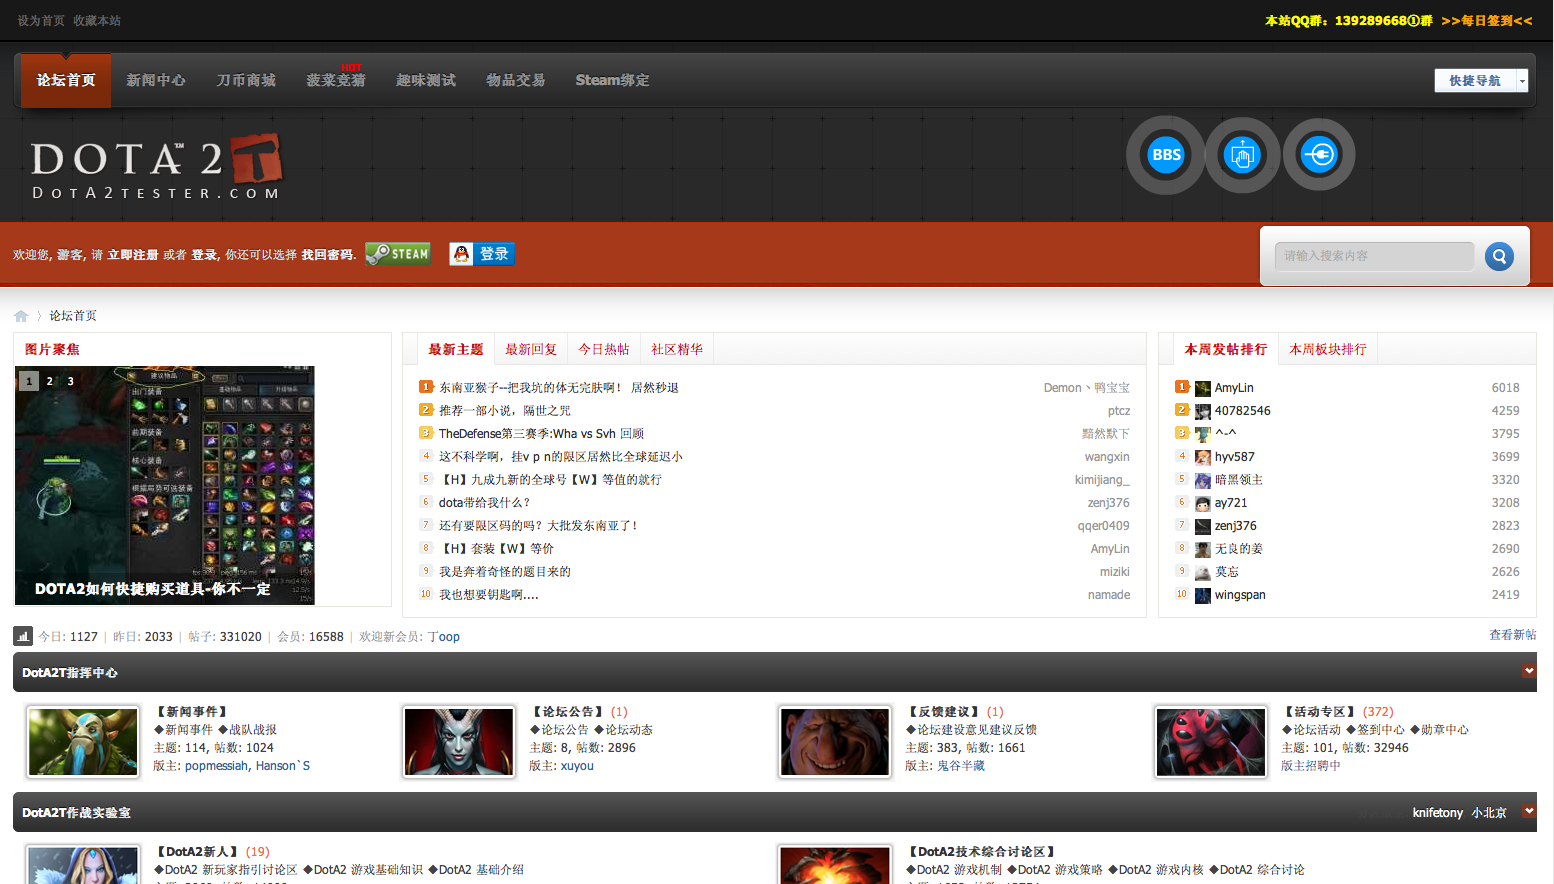Click 论坛首页 in breadcrumb

73,316
